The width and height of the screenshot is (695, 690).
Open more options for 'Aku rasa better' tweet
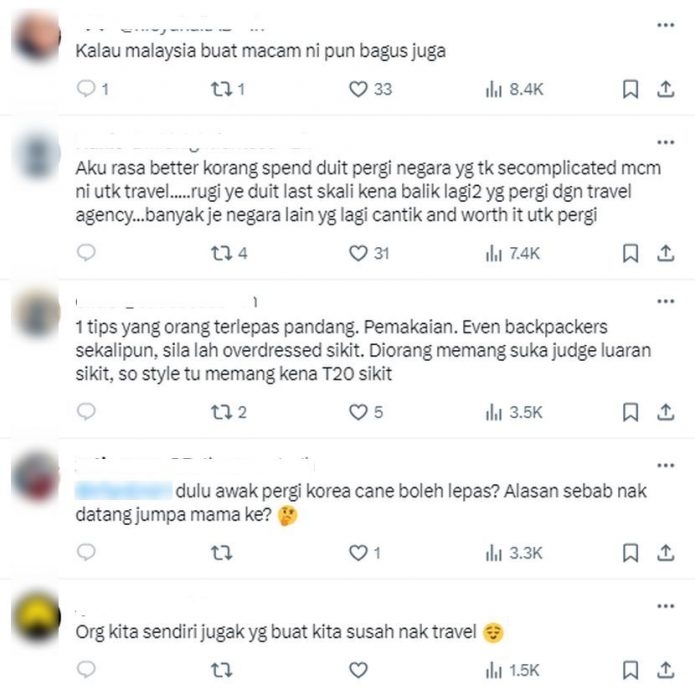point(665,142)
